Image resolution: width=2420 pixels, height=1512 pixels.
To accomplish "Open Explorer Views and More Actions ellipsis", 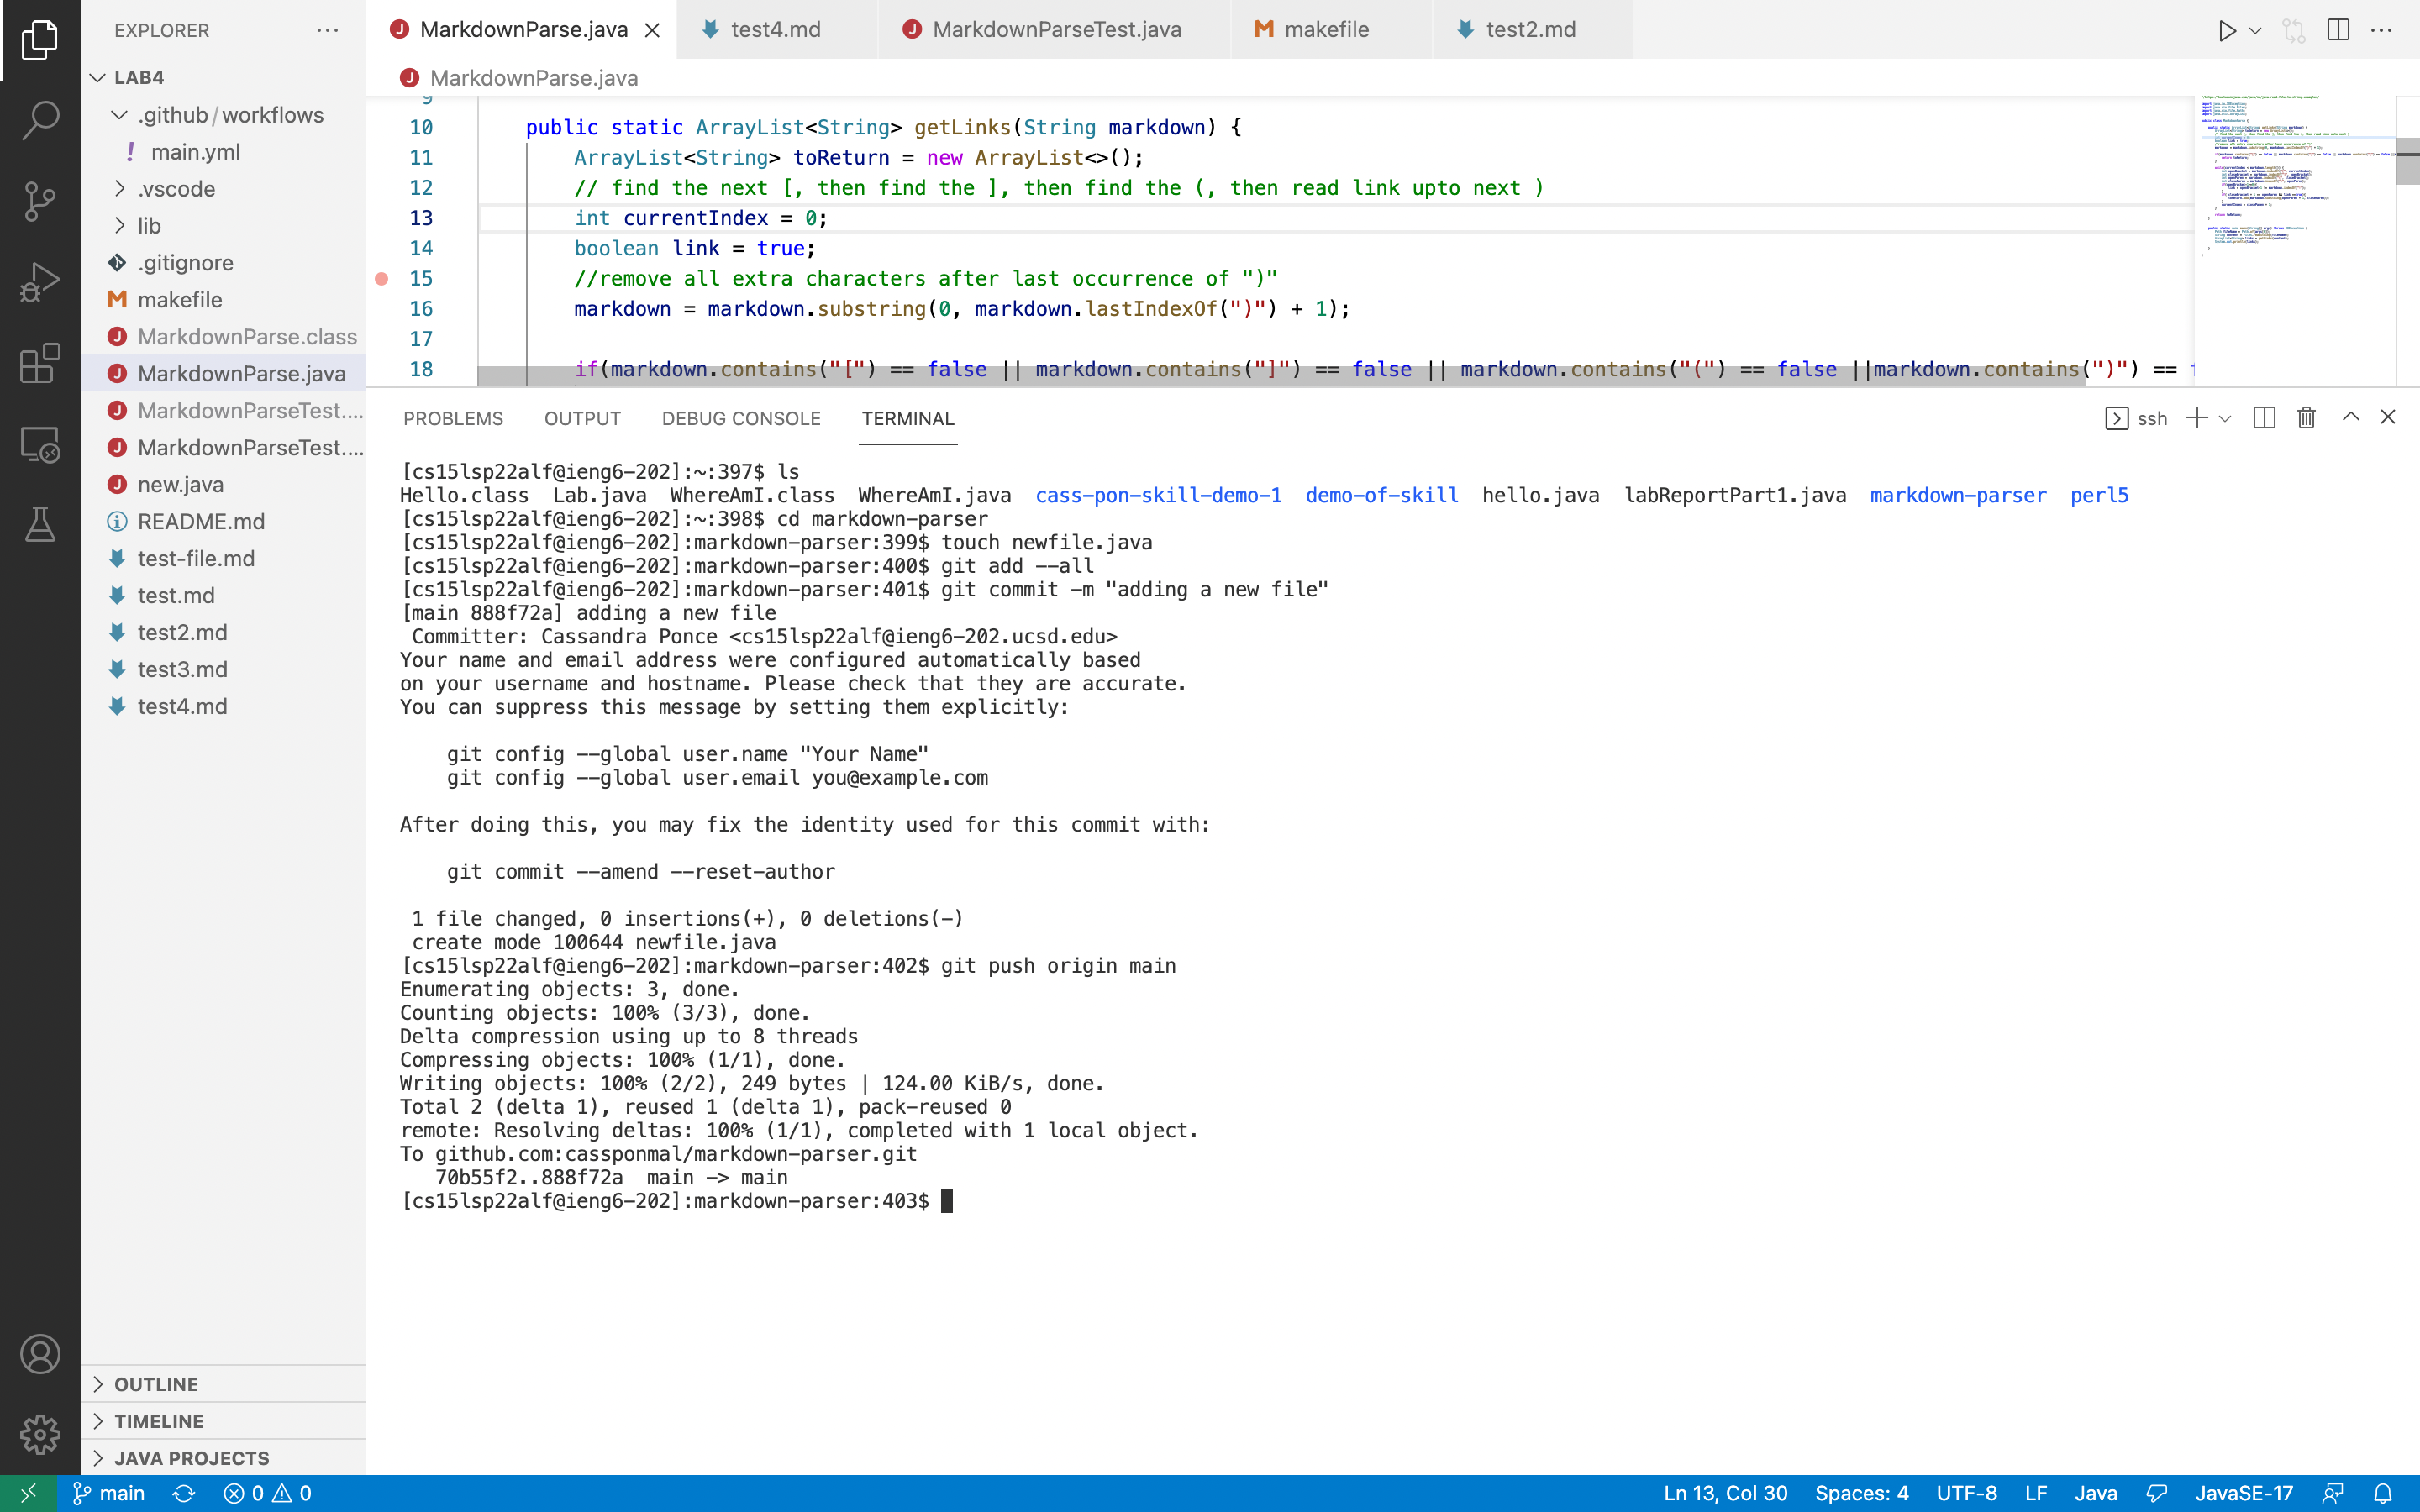I will (327, 30).
